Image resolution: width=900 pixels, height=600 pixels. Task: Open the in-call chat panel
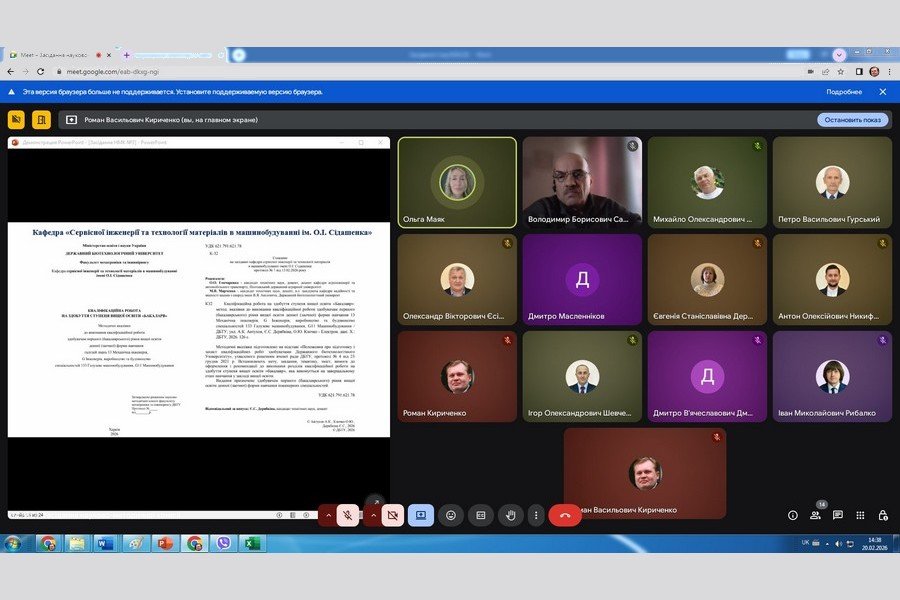838,515
